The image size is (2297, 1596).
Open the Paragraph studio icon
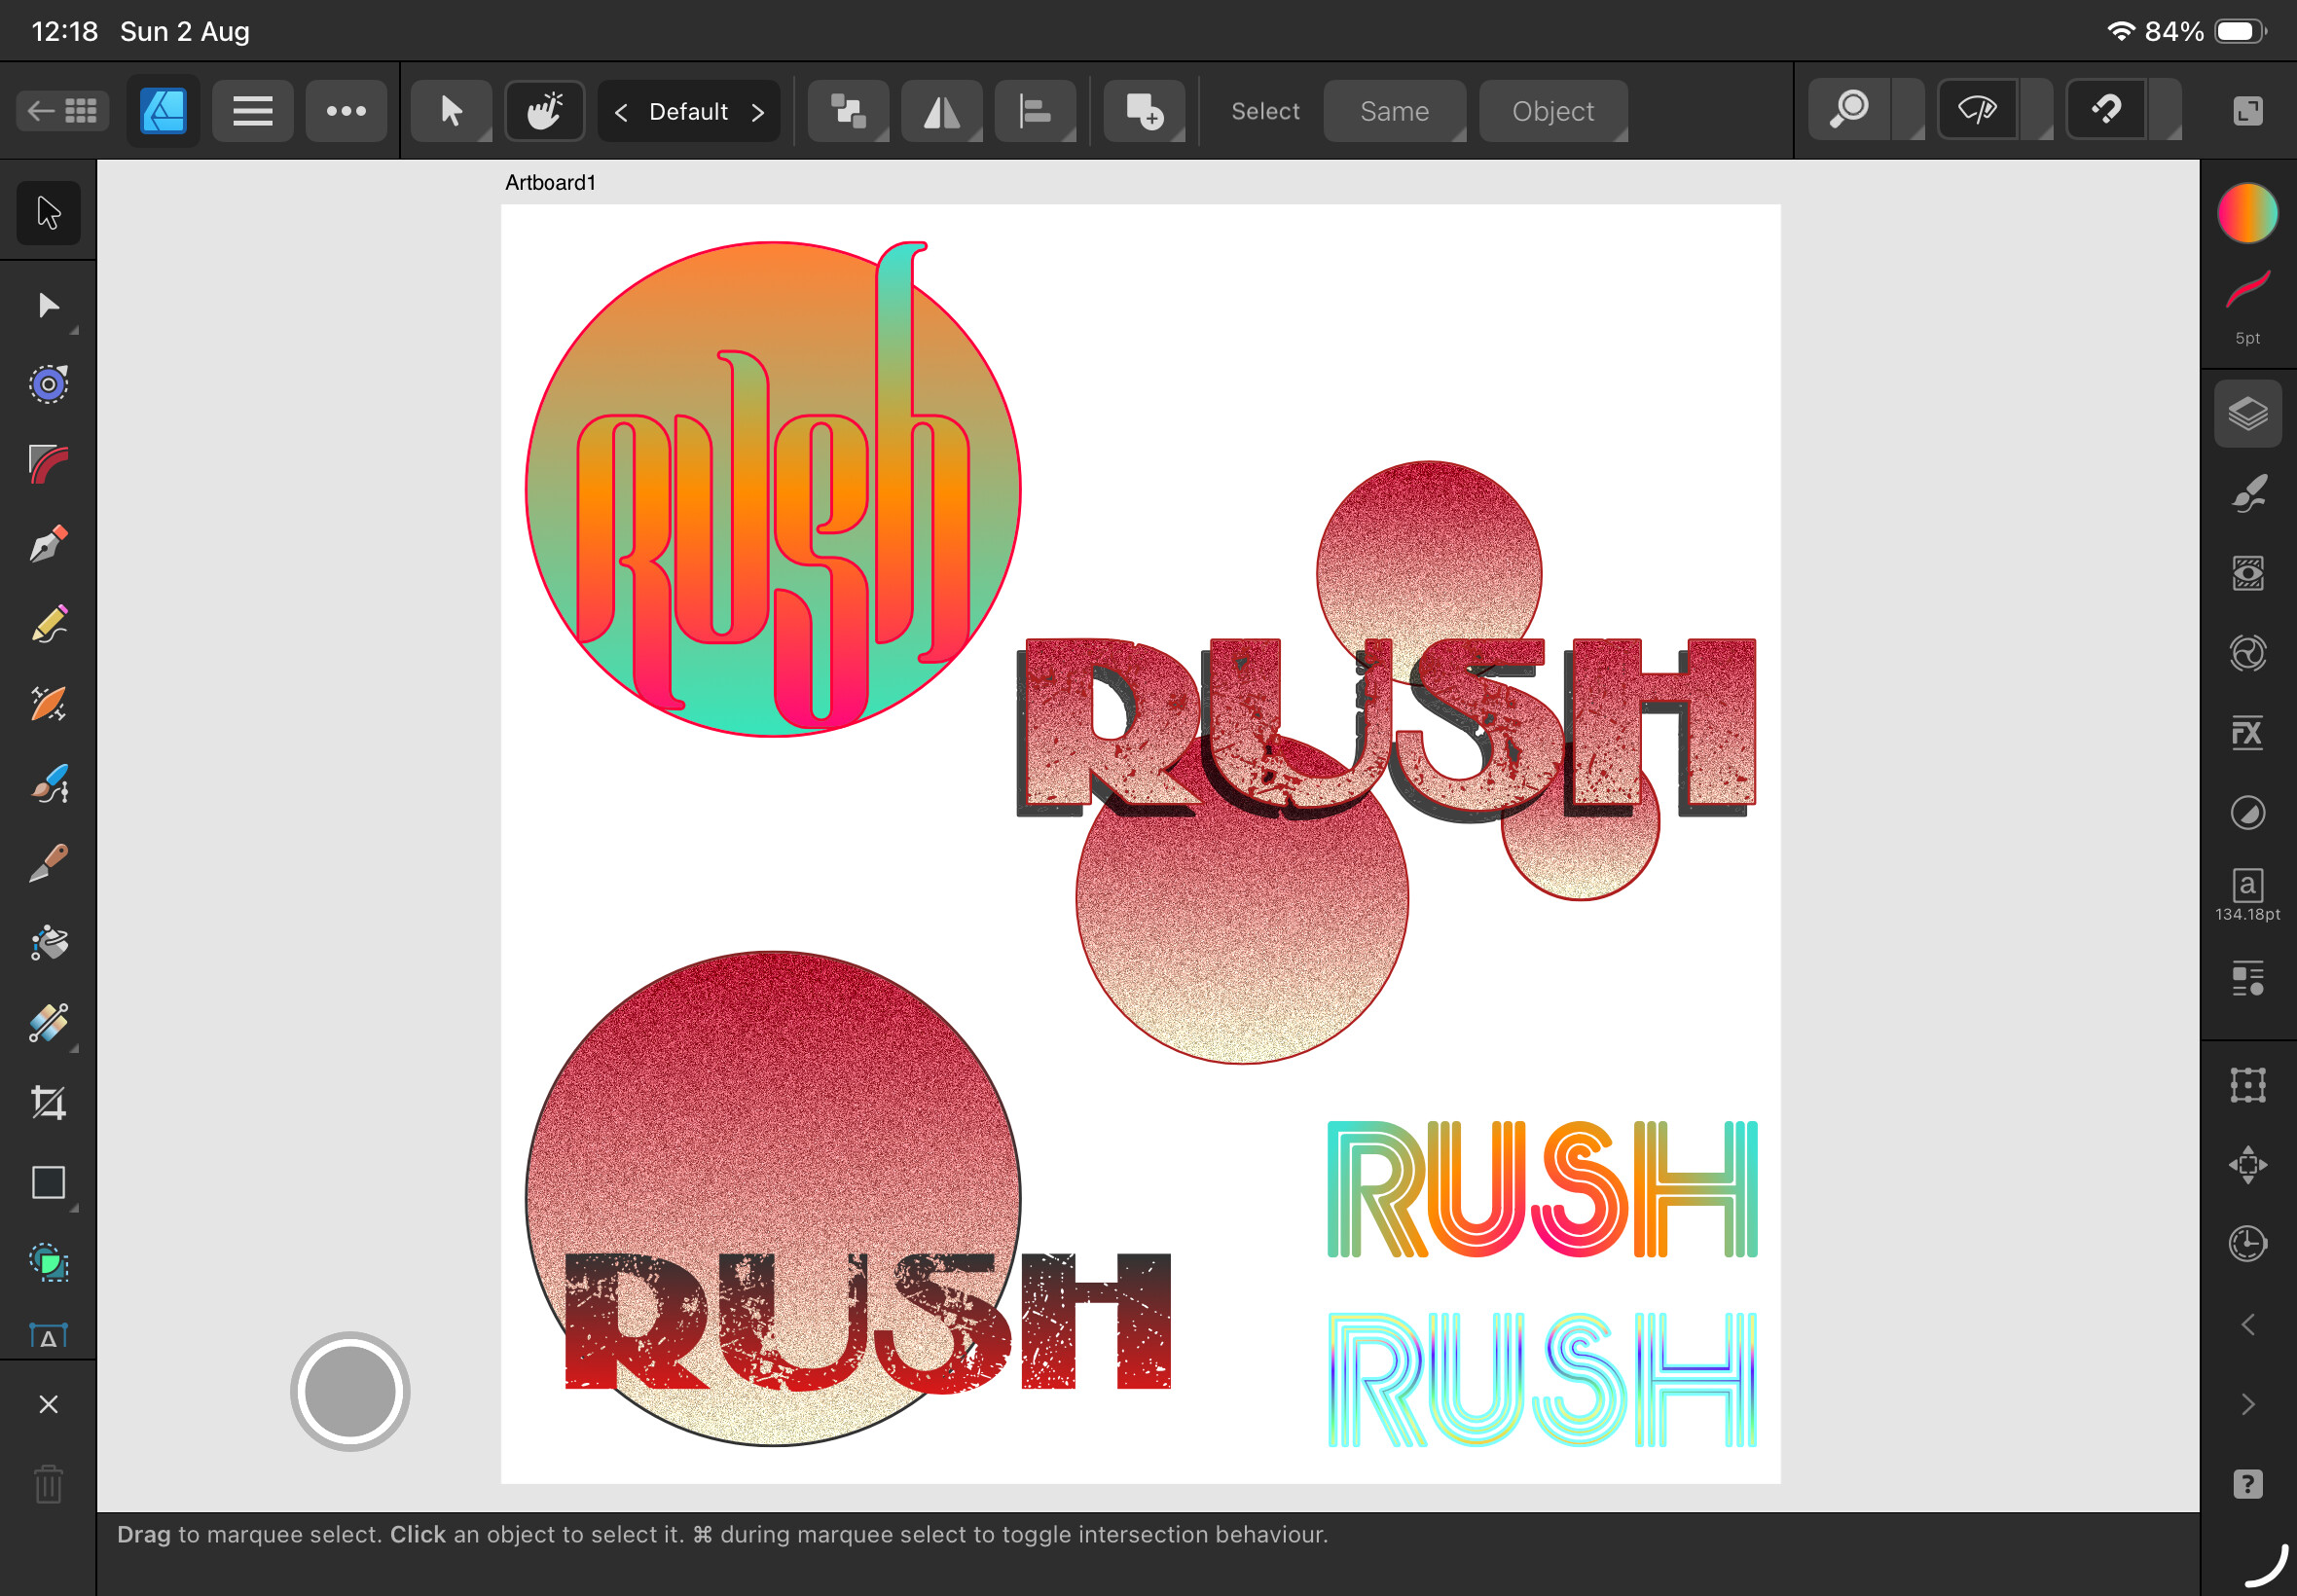click(x=2247, y=978)
